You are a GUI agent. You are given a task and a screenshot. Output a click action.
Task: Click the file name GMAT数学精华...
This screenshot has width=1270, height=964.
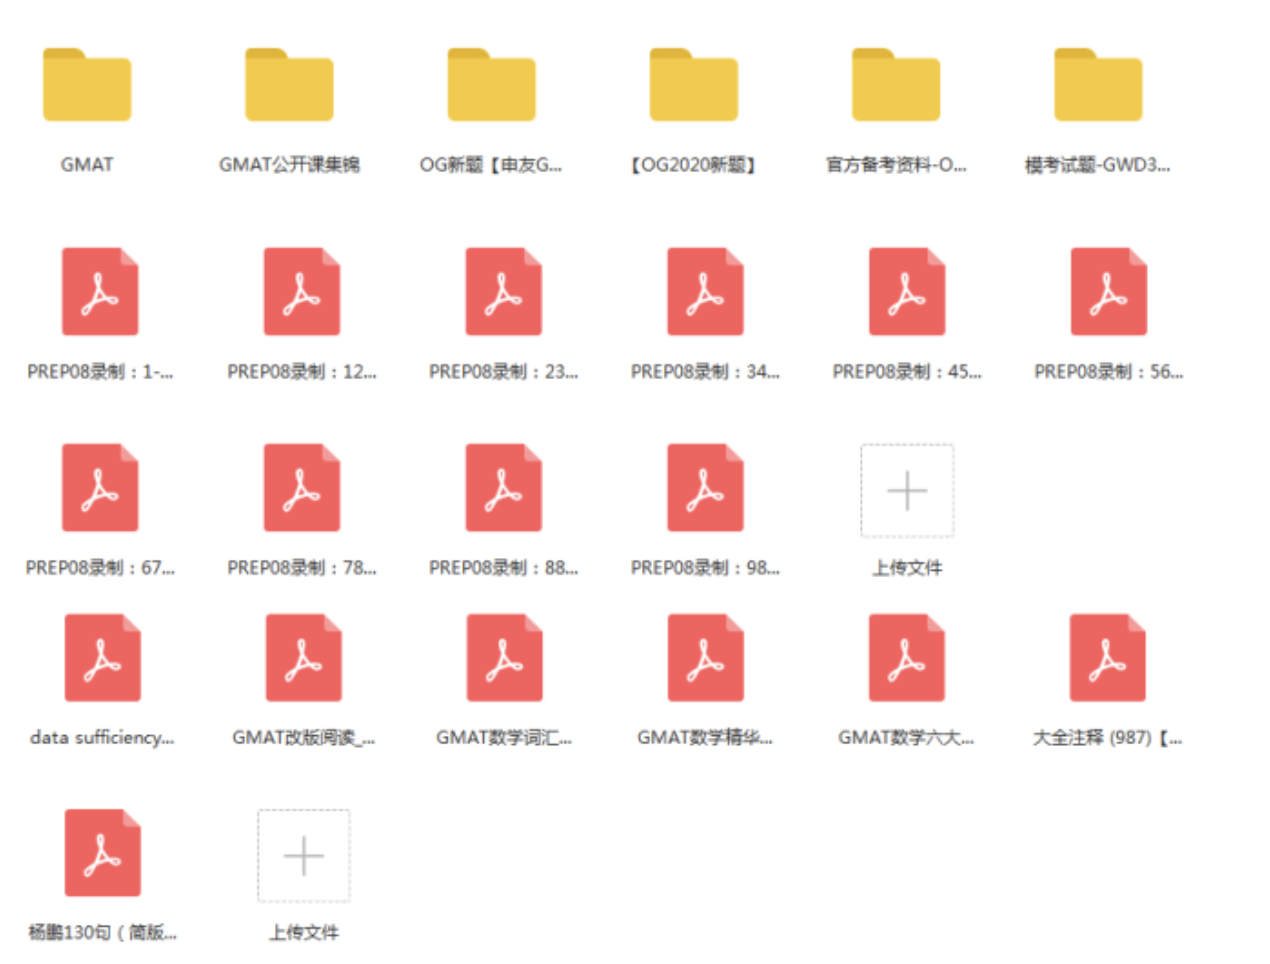(705, 738)
